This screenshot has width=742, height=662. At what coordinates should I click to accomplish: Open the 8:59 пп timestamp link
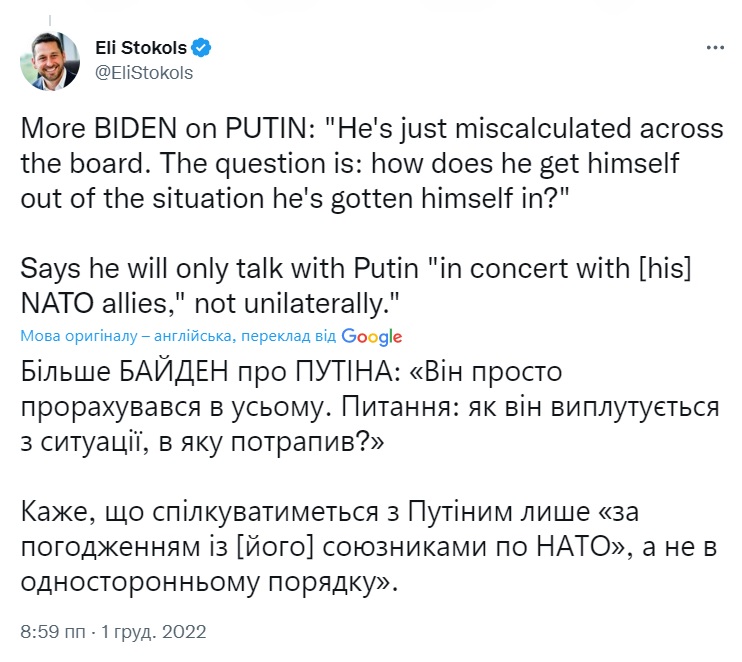tap(52, 633)
